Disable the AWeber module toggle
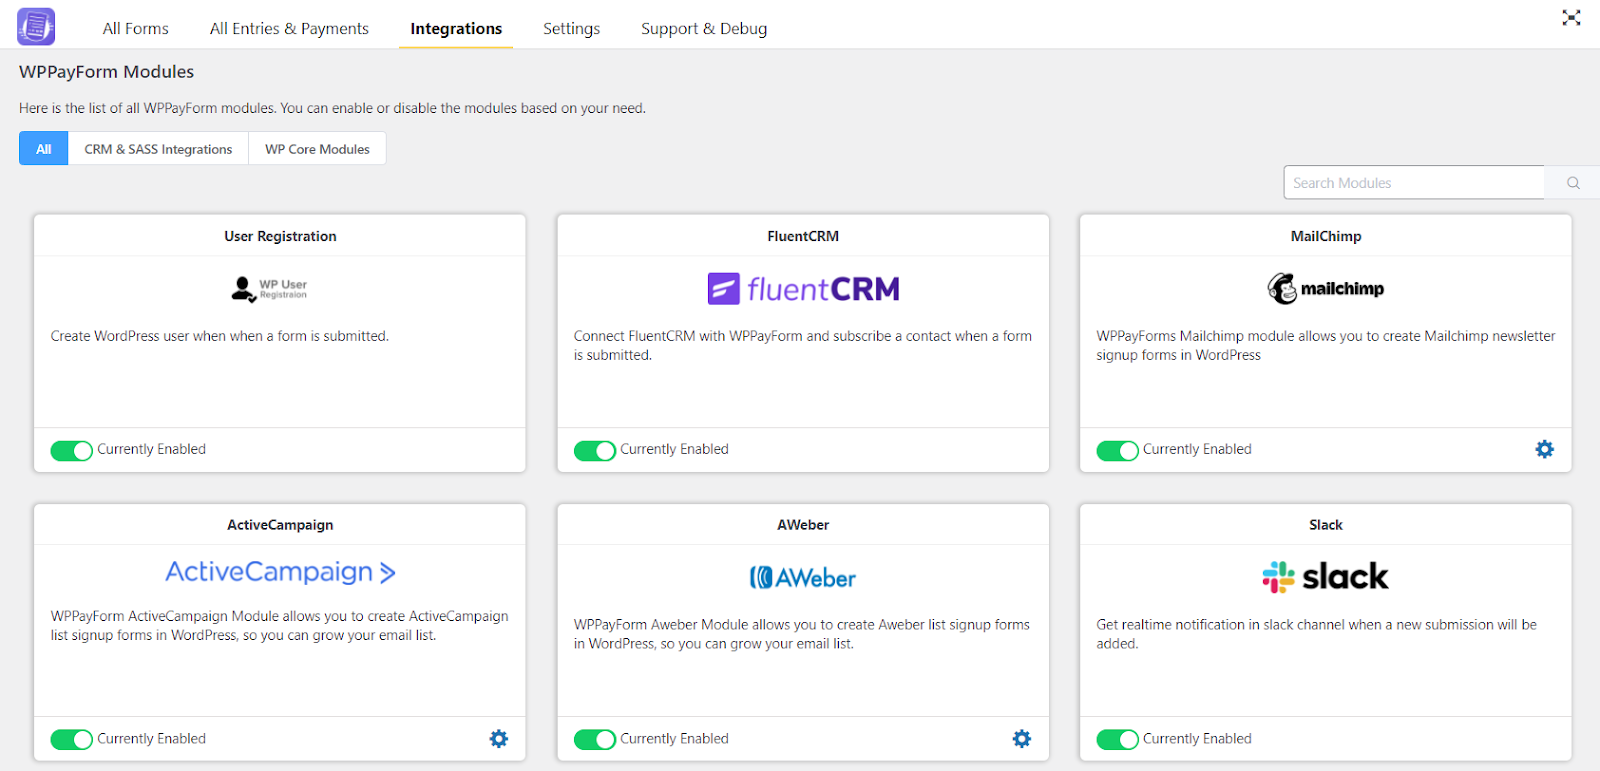The height and width of the screenshot is (771, 1600). (x=595, y=740)
